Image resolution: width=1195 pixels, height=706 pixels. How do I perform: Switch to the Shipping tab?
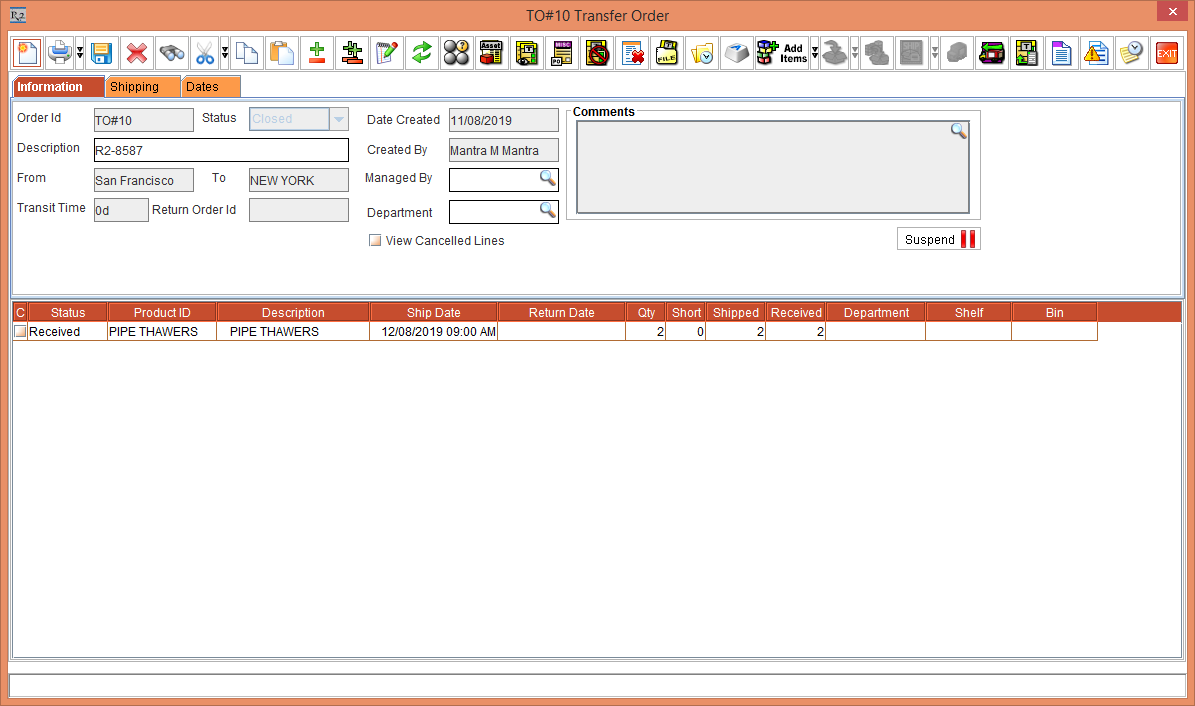(142, 86)
